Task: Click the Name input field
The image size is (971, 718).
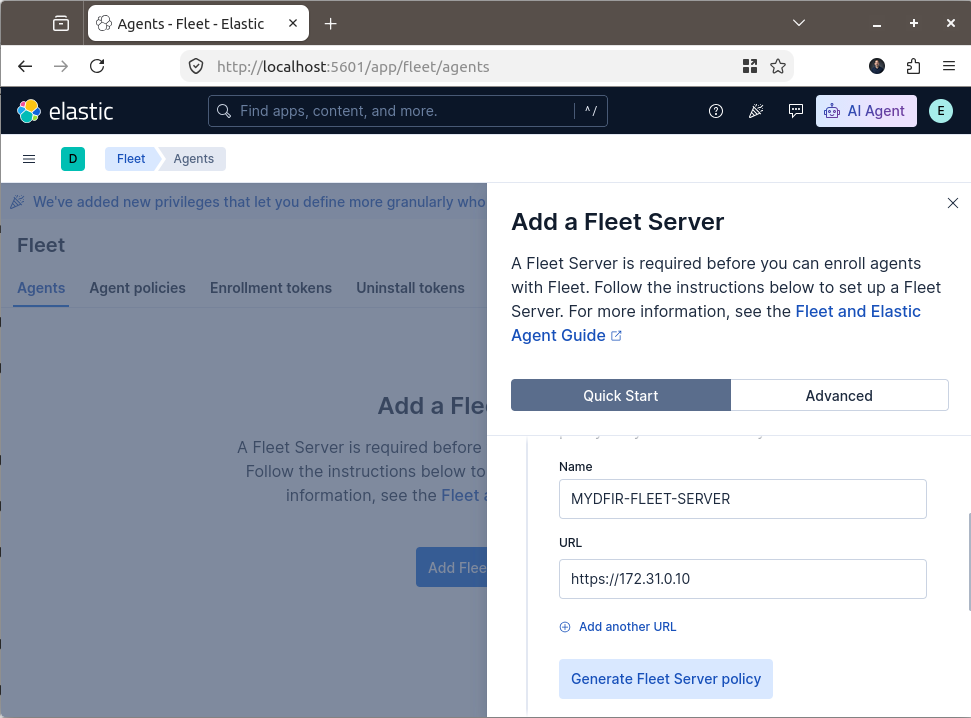Action: point(742,499)
